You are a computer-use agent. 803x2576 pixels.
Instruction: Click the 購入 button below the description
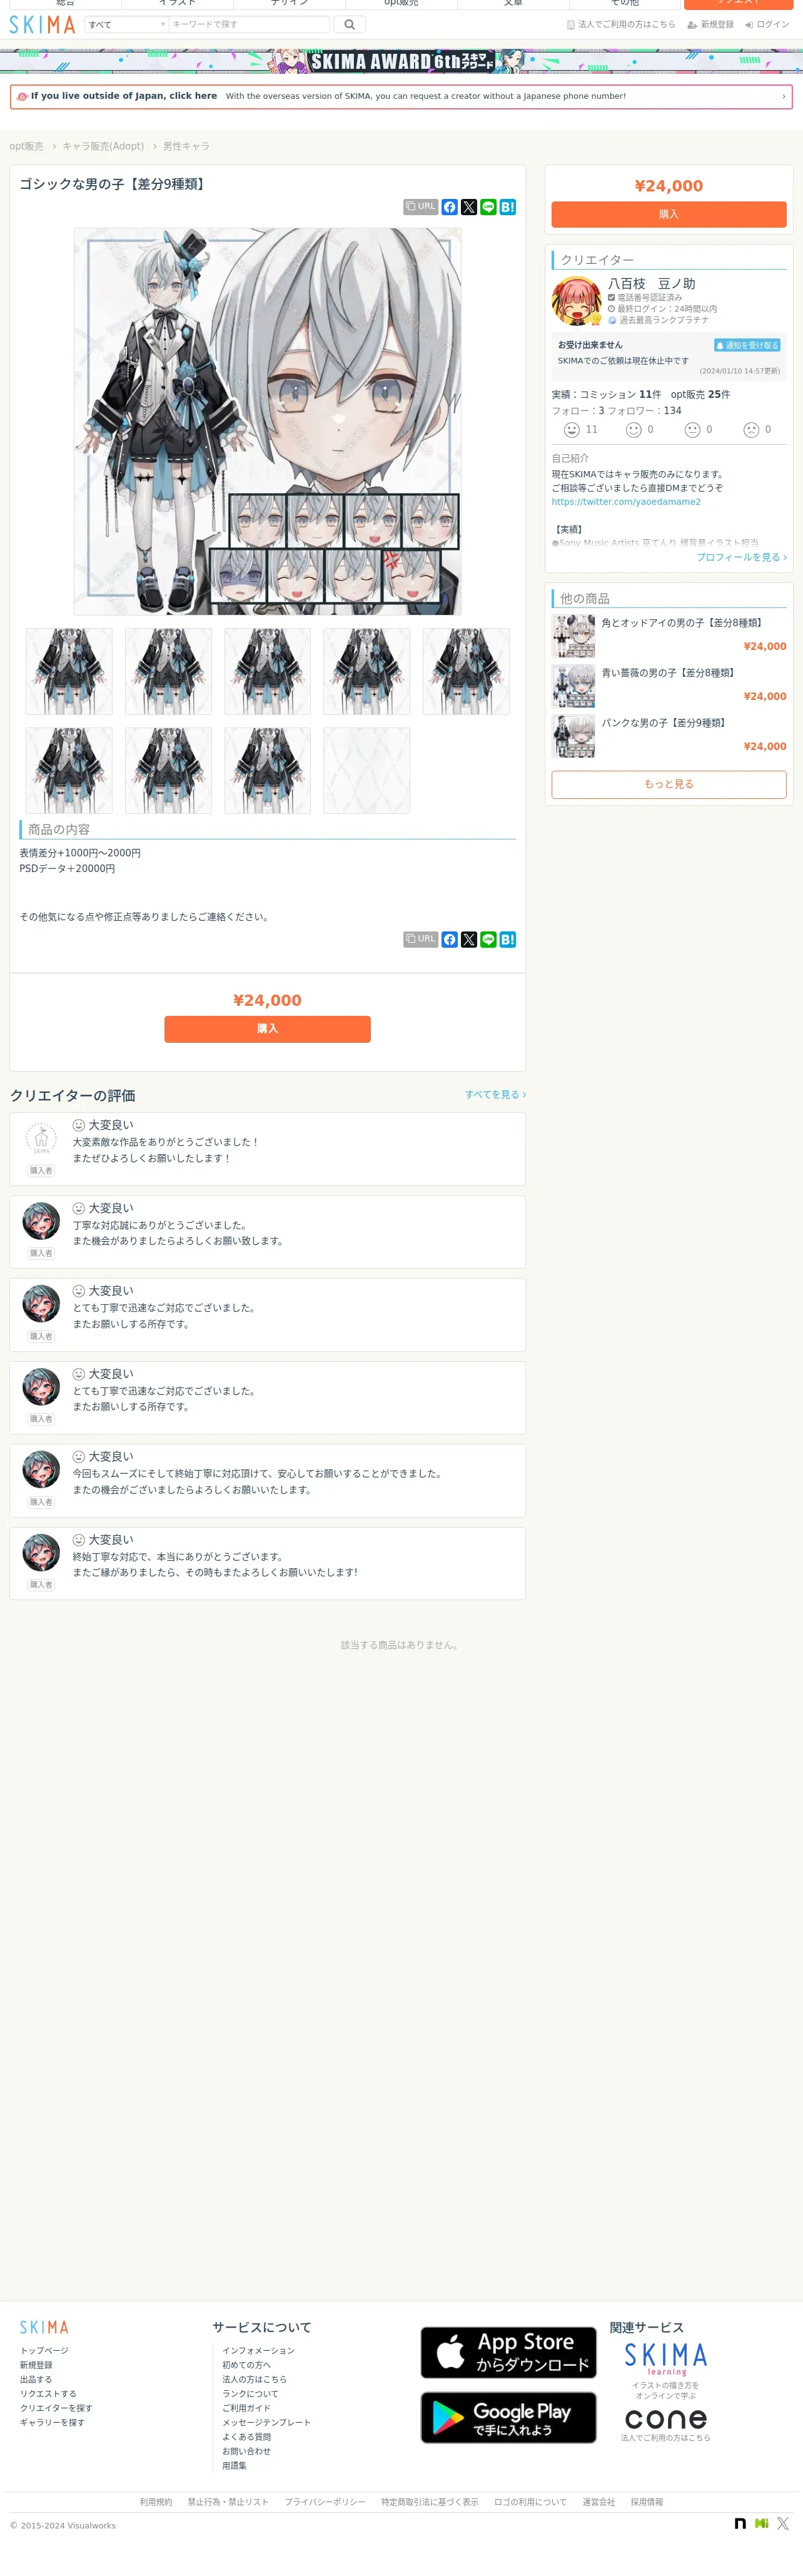click(267, 1029)
